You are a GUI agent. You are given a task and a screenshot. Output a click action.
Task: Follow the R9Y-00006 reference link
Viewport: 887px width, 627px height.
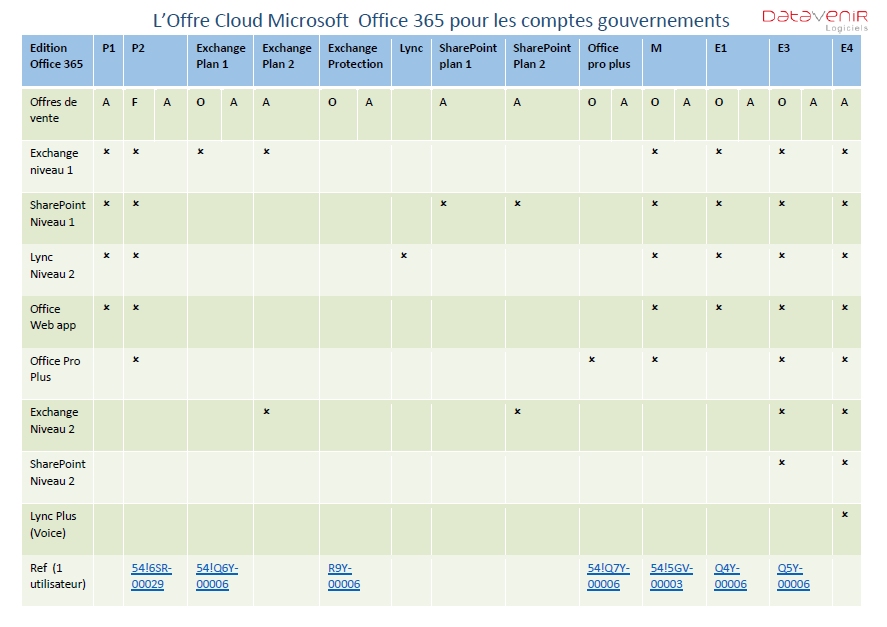(344, 576)
